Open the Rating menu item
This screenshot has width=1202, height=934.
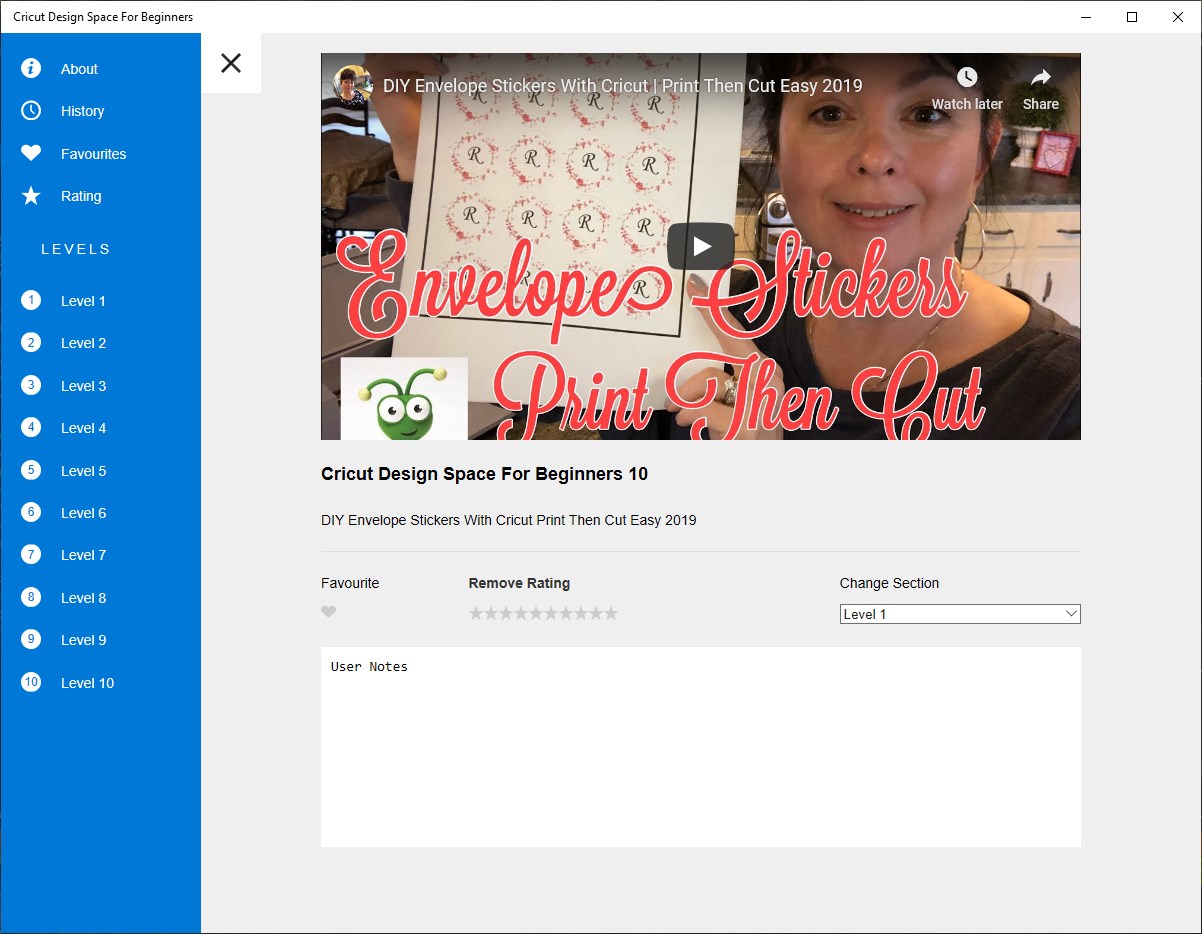pyautogui.click(x=81, y=196)
